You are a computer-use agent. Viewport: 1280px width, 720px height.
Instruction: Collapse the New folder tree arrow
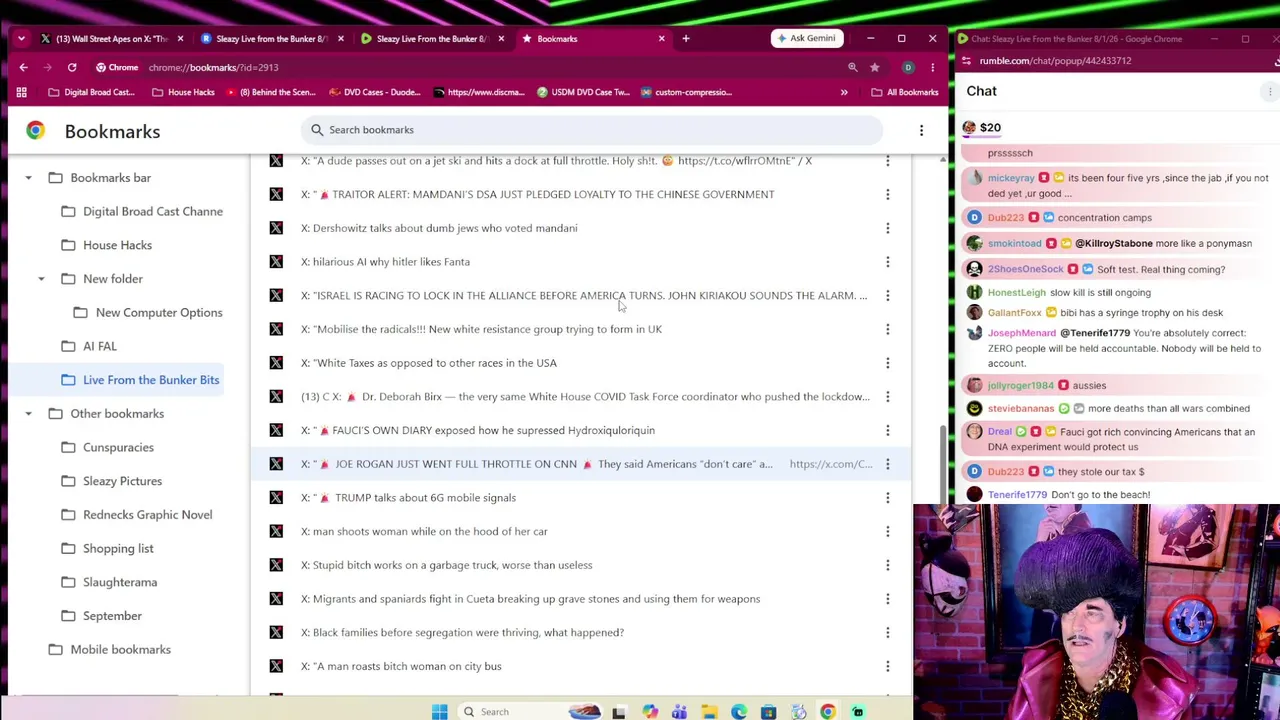point(41,279)
